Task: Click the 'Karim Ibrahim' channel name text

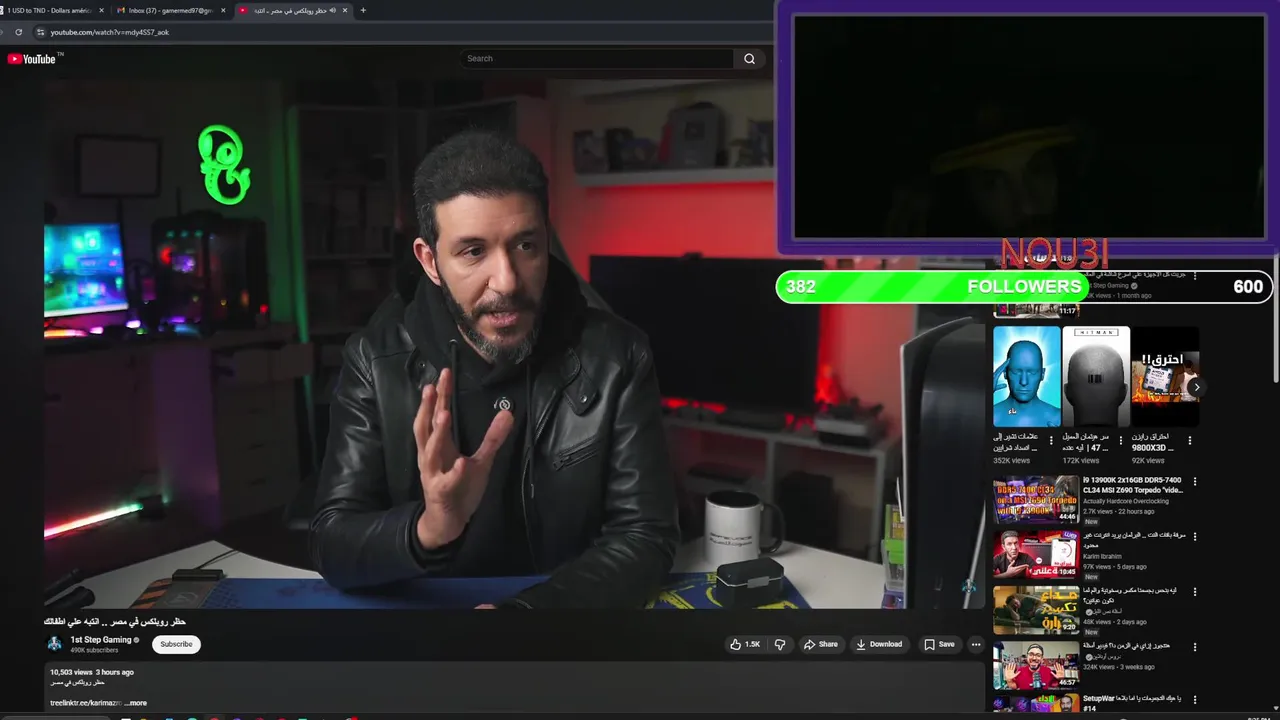Action: [x=1103, y=556]
